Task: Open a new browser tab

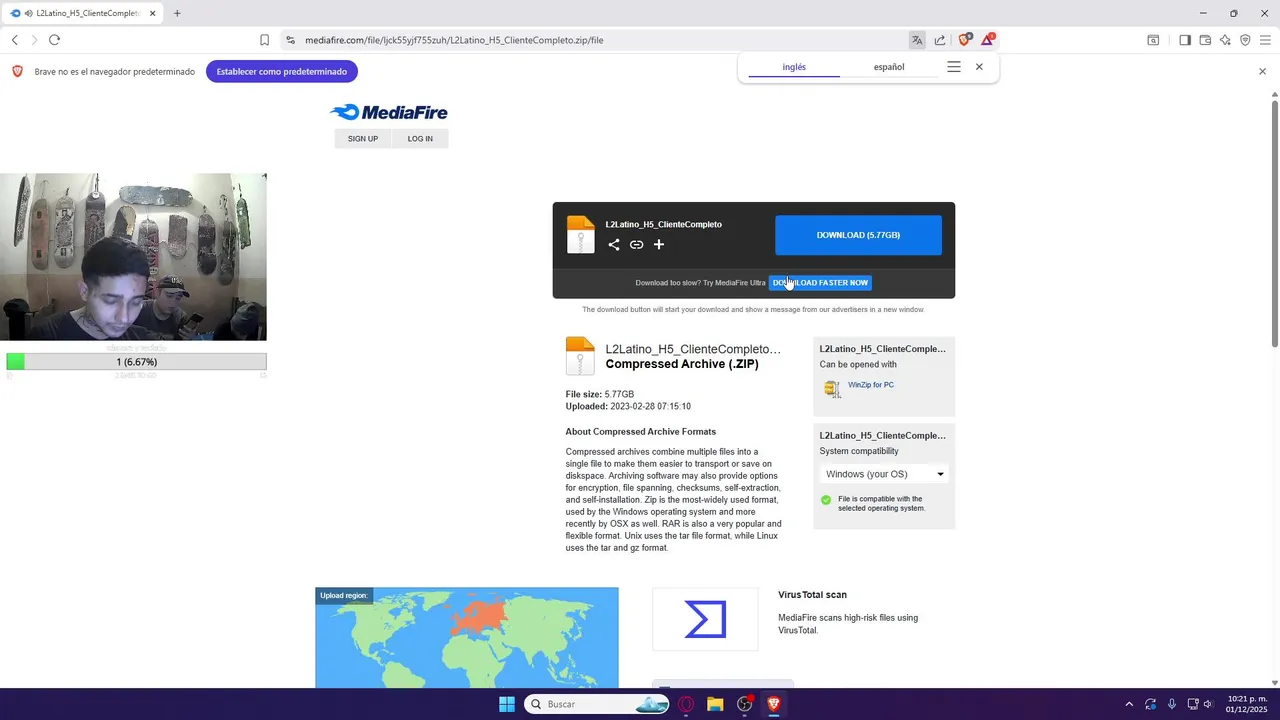Action: click(x=177, y=13)
